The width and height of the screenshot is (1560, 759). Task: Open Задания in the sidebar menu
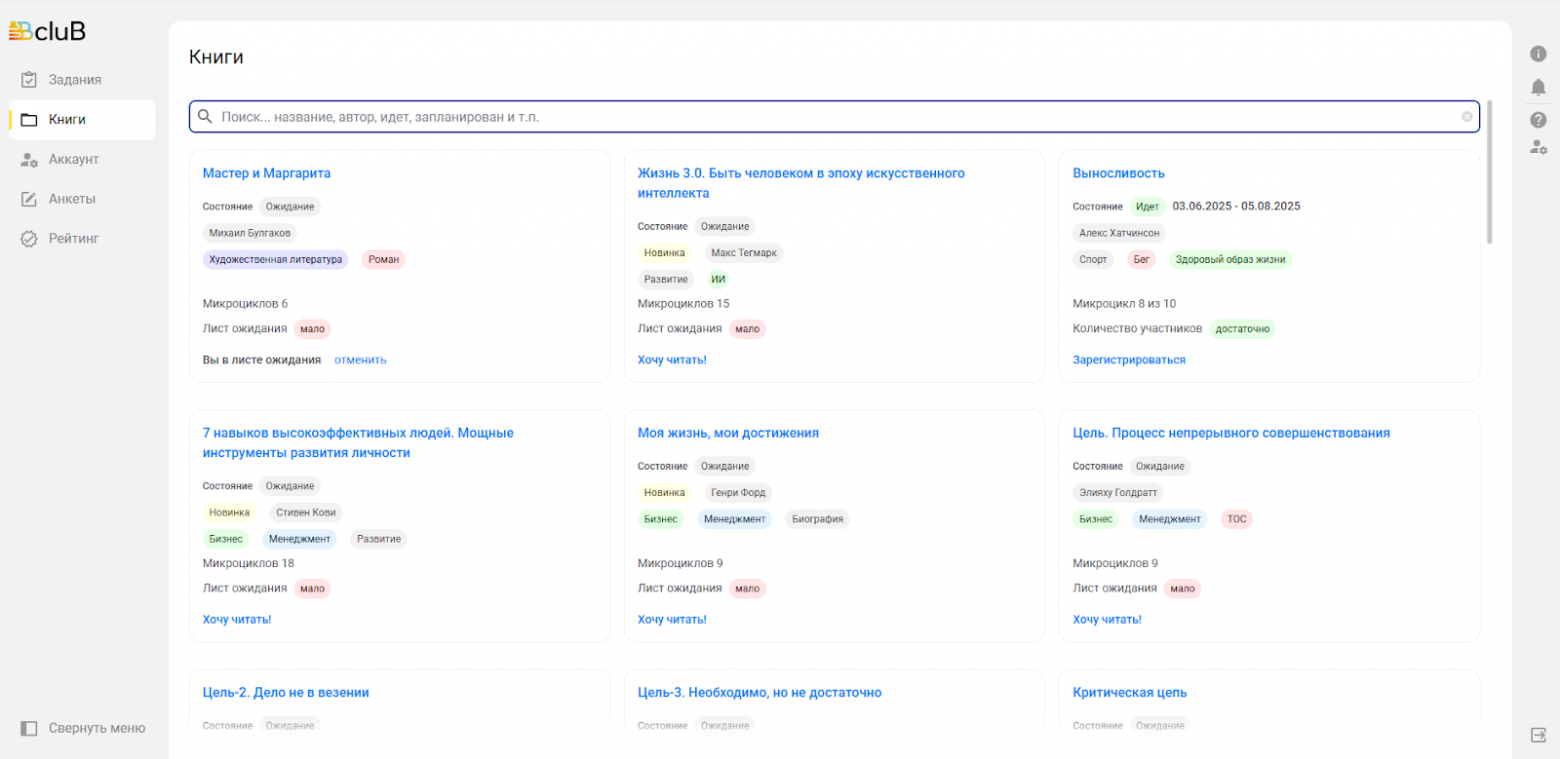(x=75, y=80)
